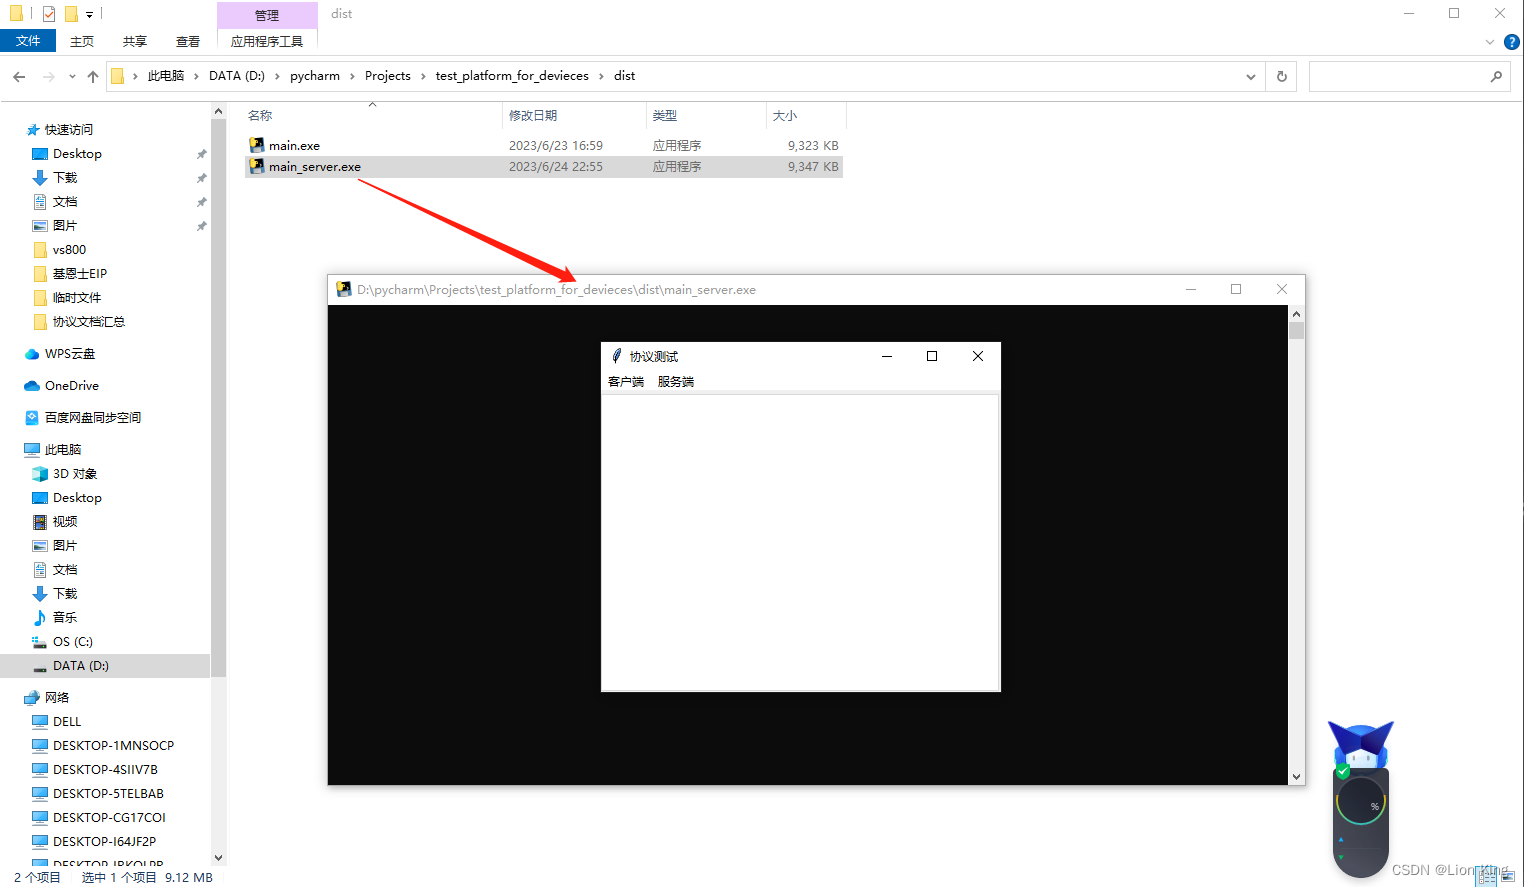Open recent locations dropdown arrow
The image size is (1524, 887).
click(x=72, y=76)
